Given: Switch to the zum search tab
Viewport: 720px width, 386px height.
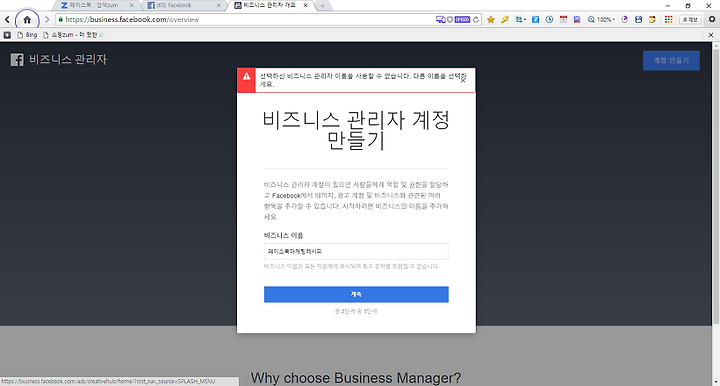Looking at the screenshot, I should (x=94, y=6).
